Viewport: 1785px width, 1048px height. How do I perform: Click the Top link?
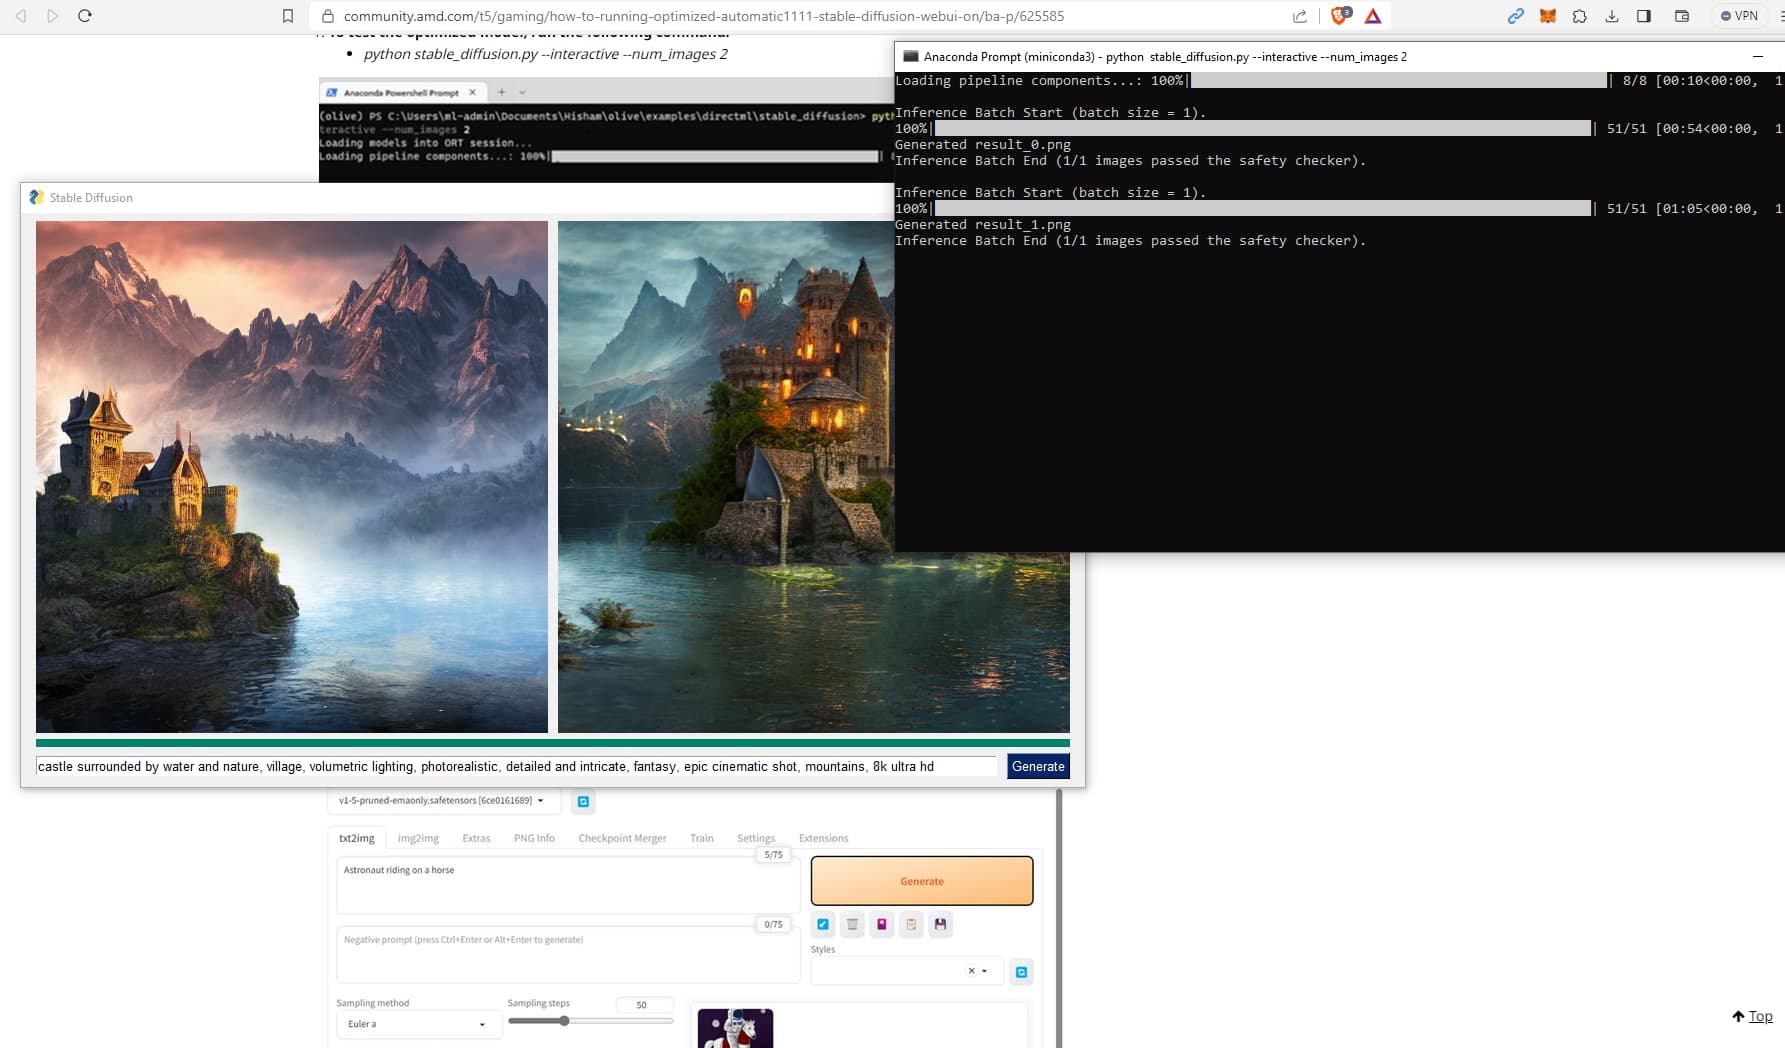pos(1752,1016)
